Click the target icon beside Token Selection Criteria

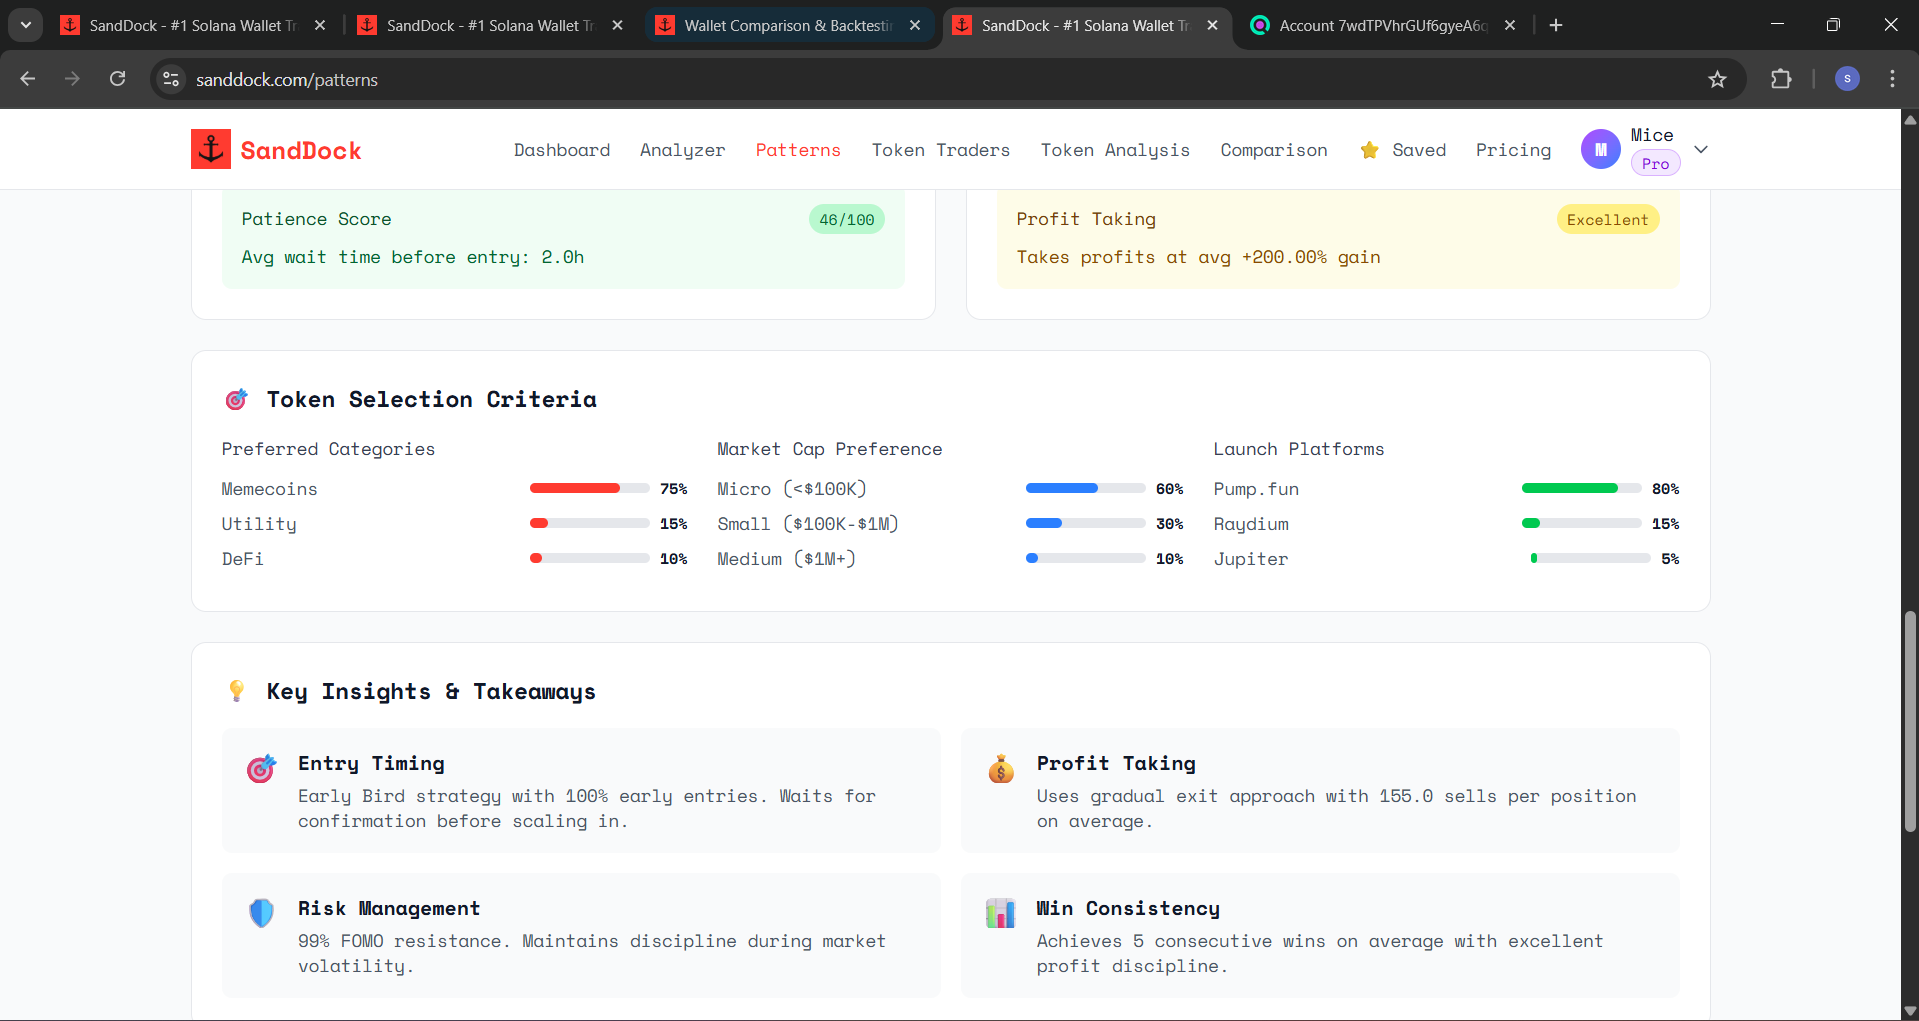[x=237, y=399]
